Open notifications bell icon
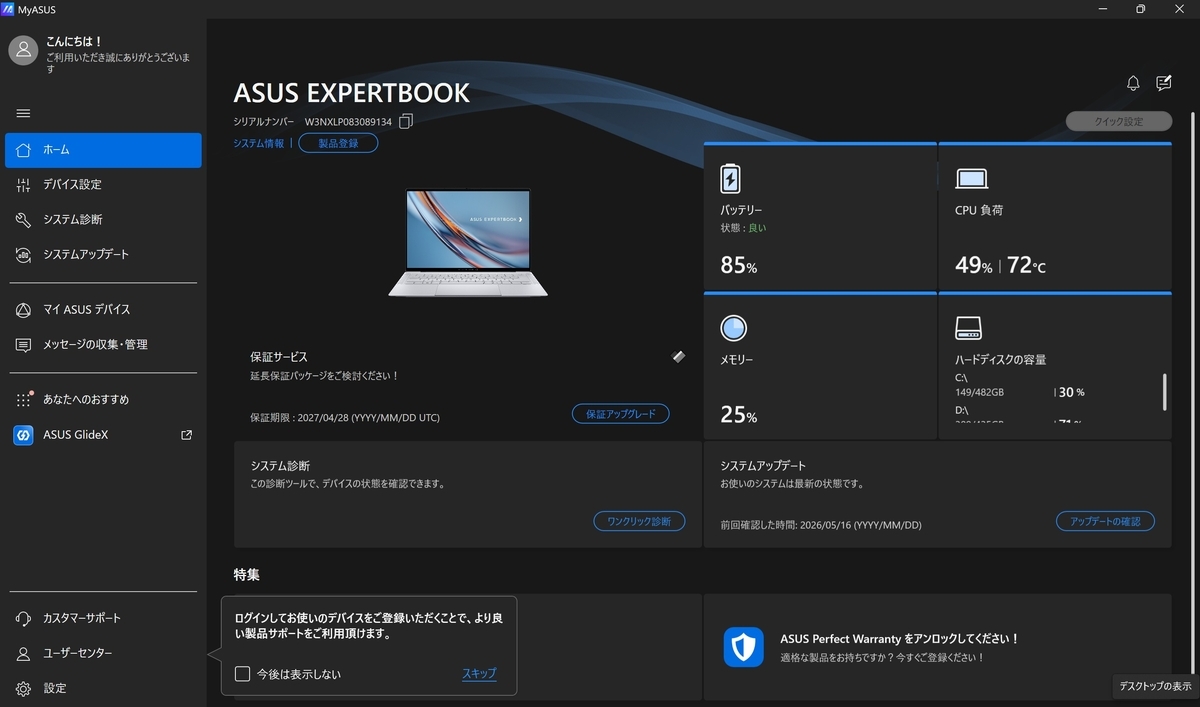1200x707 pixels. coord(1133,83)
